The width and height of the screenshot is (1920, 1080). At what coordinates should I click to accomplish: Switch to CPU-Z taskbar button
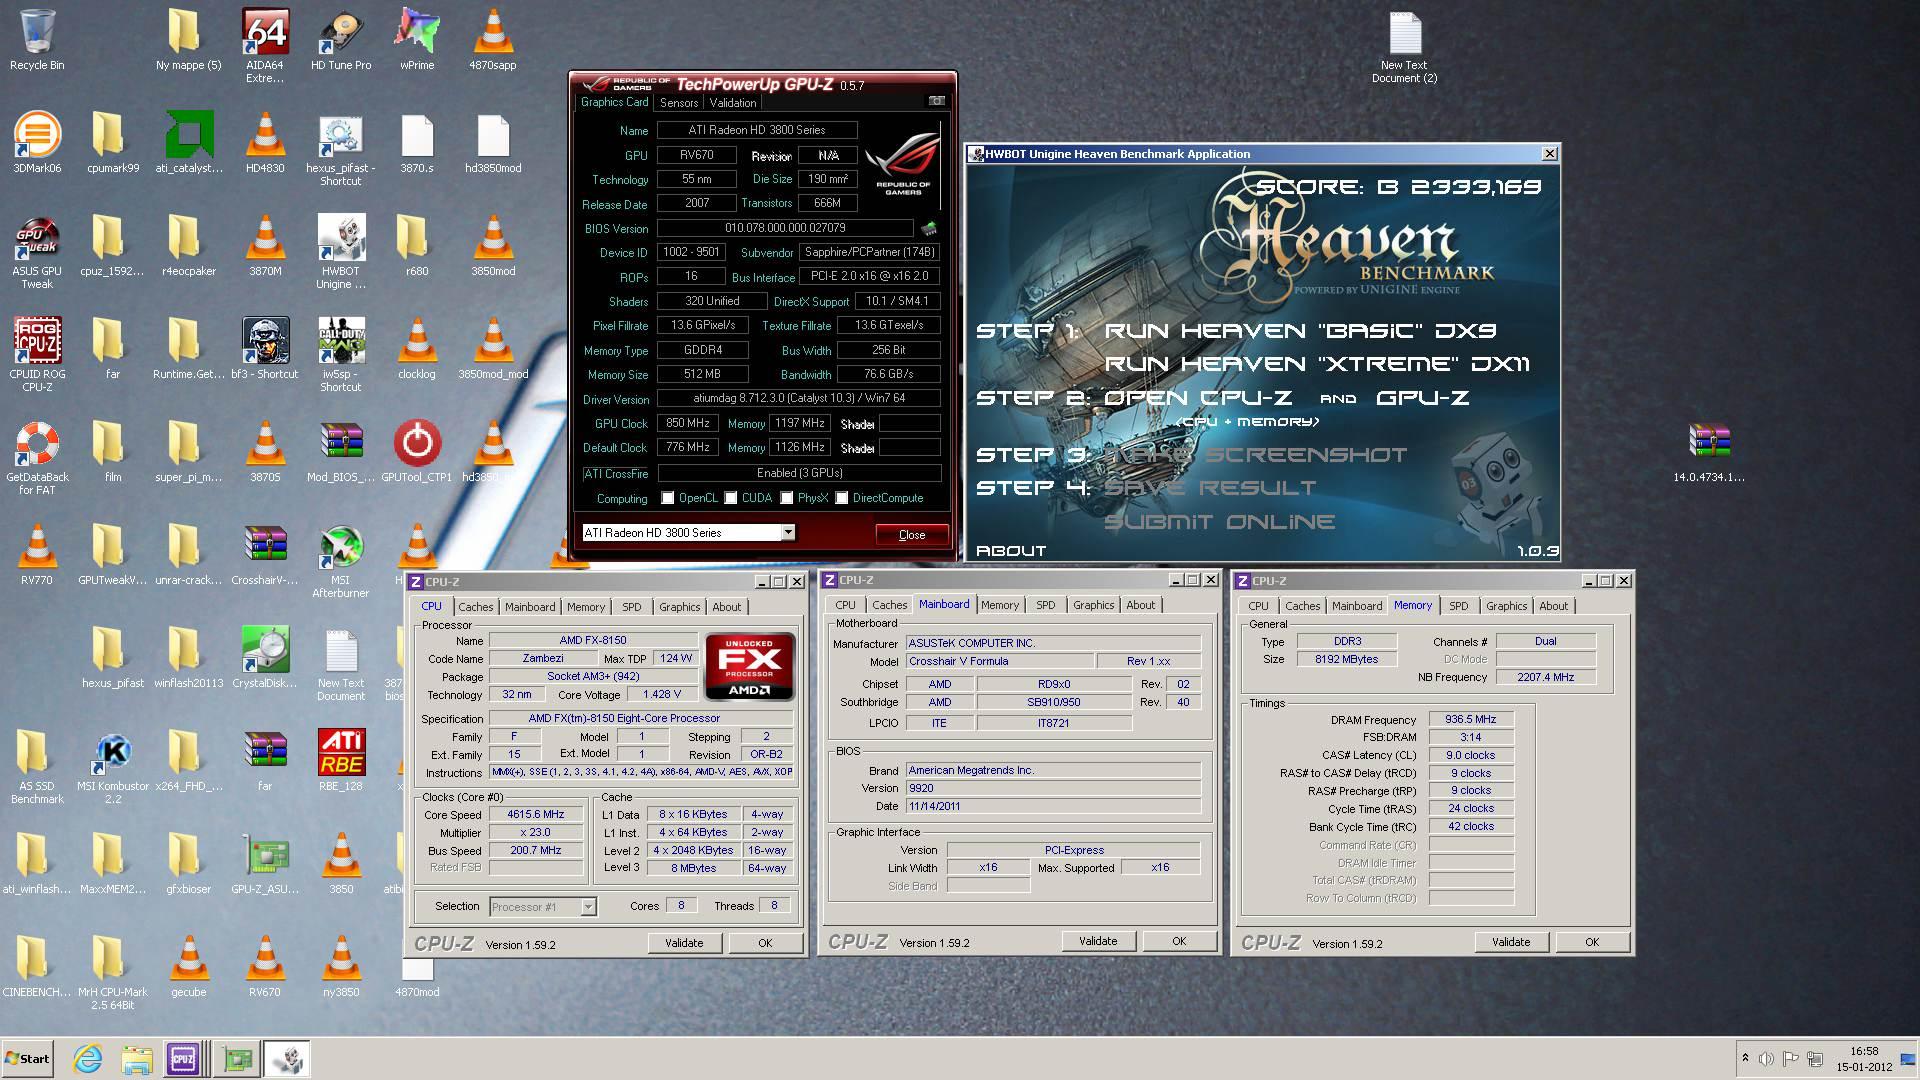(184, 1059)
